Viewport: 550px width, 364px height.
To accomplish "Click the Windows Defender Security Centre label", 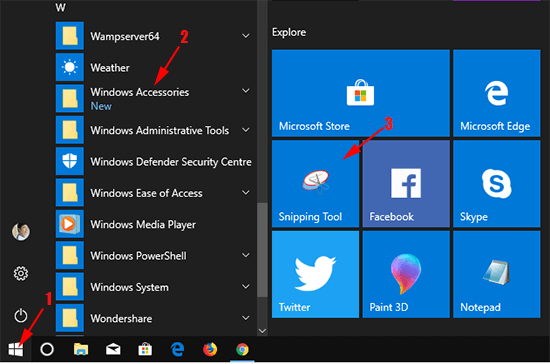I will pos(171,162).
